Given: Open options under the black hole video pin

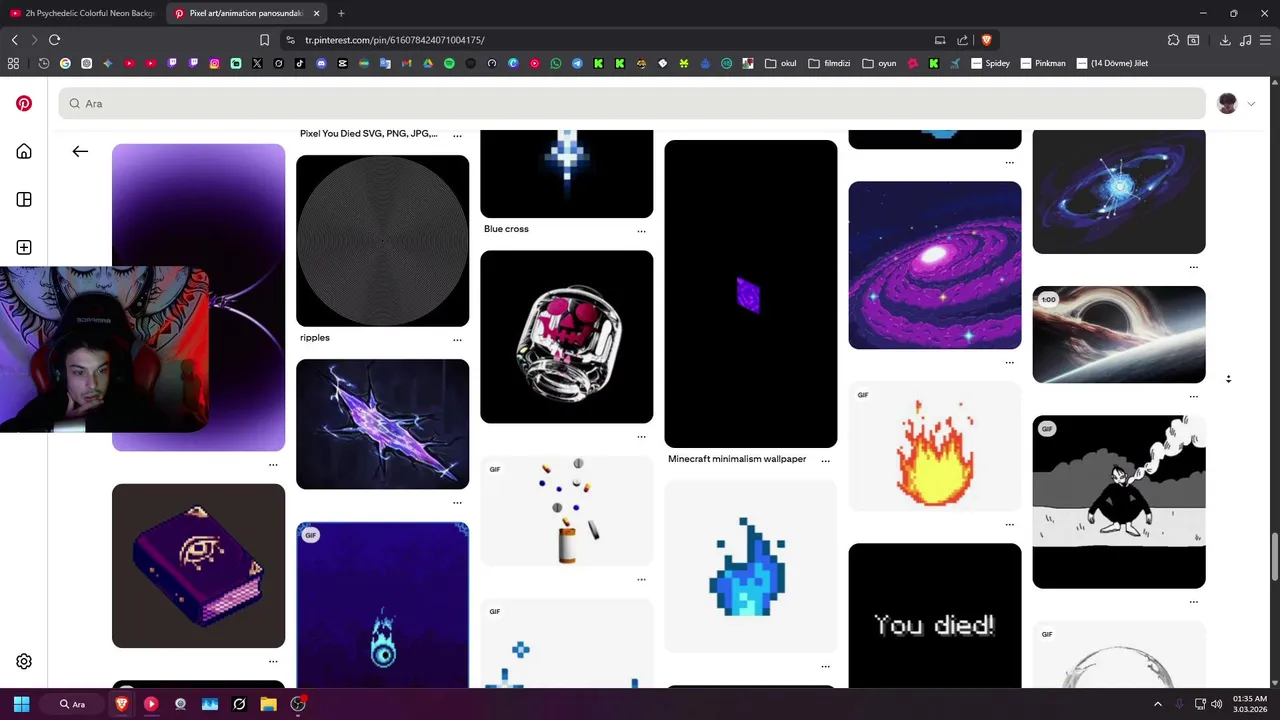Looking at the screenshot, I should pyautogui.click(x=1193, y=397).
